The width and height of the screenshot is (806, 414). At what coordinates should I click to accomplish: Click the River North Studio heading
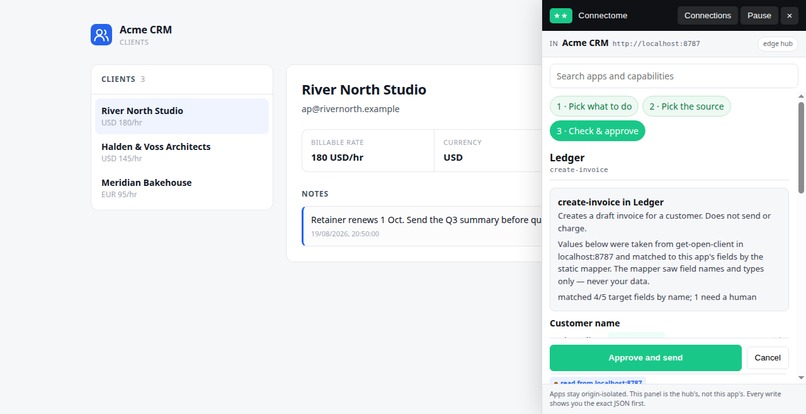(x=364, y=89)
